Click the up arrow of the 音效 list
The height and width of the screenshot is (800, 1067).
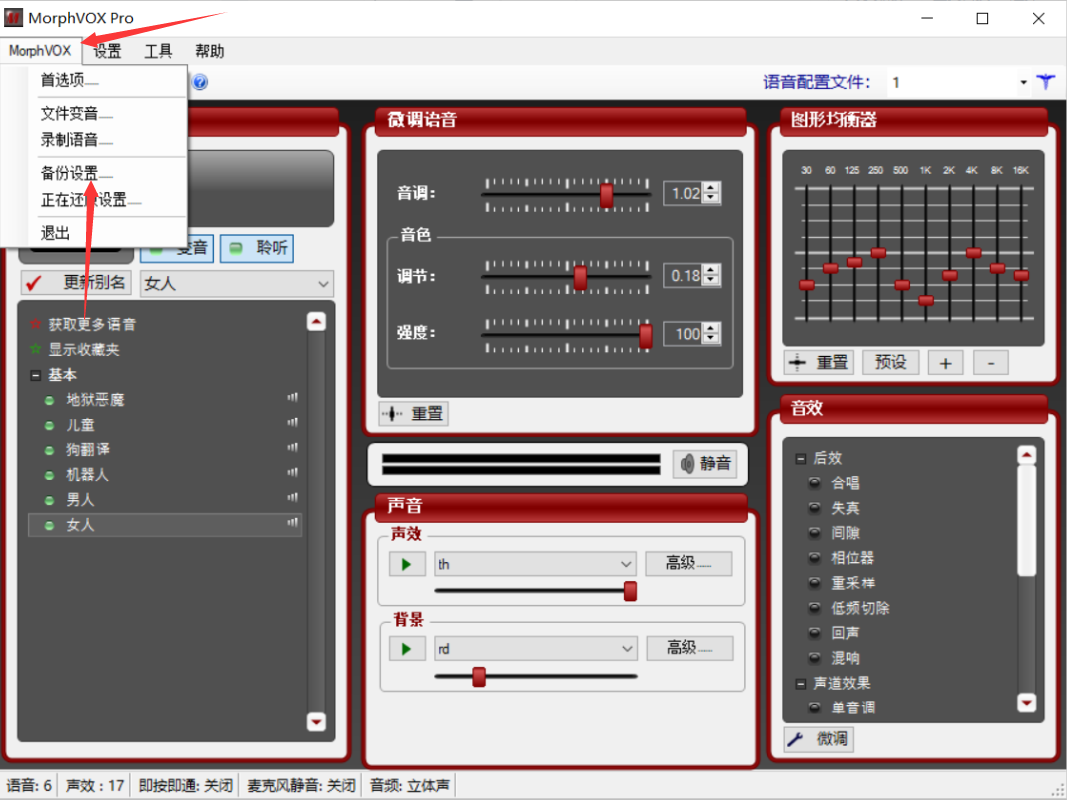pyautogui.click(x=1026, y=454)
